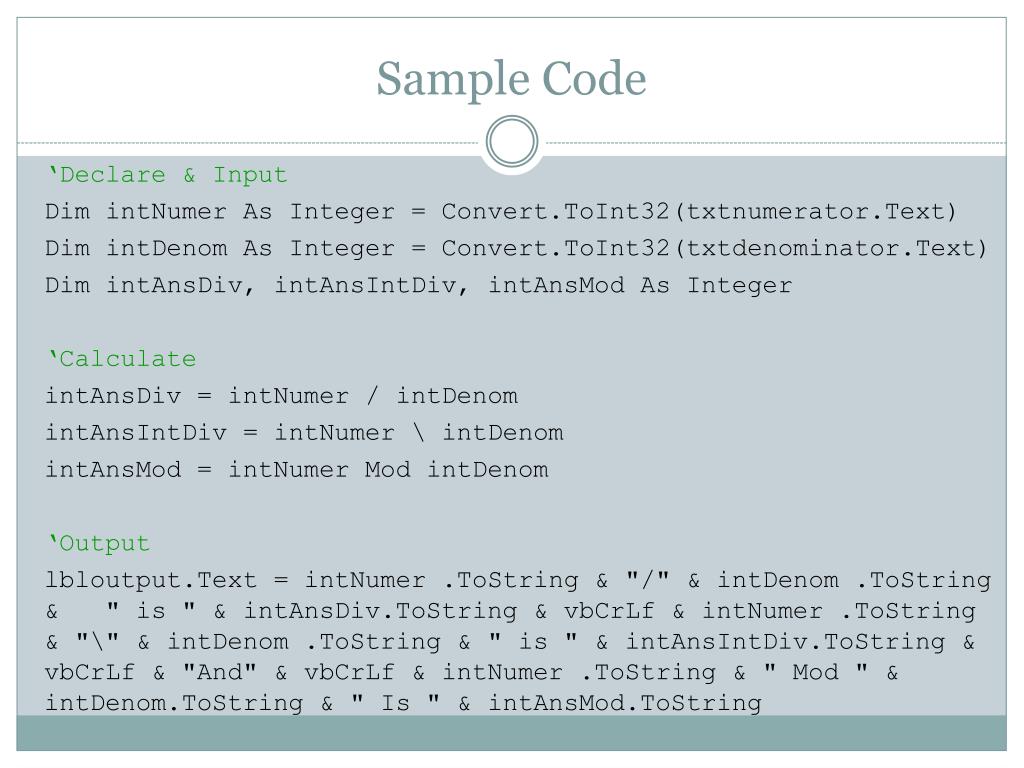
Task: Click the teal footer bar
Action: pyautogui.click(x=511, y=733)
